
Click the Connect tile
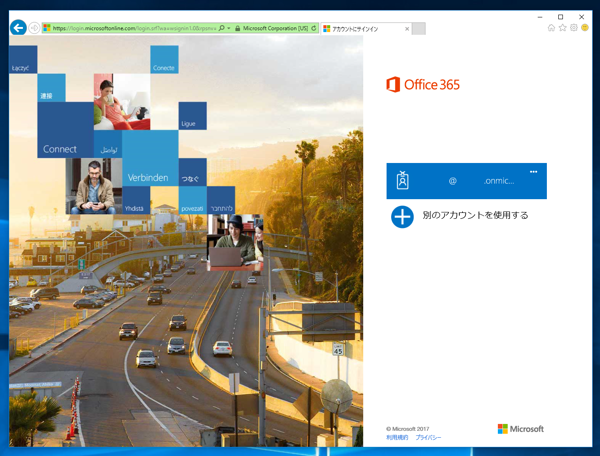[65, 130]
